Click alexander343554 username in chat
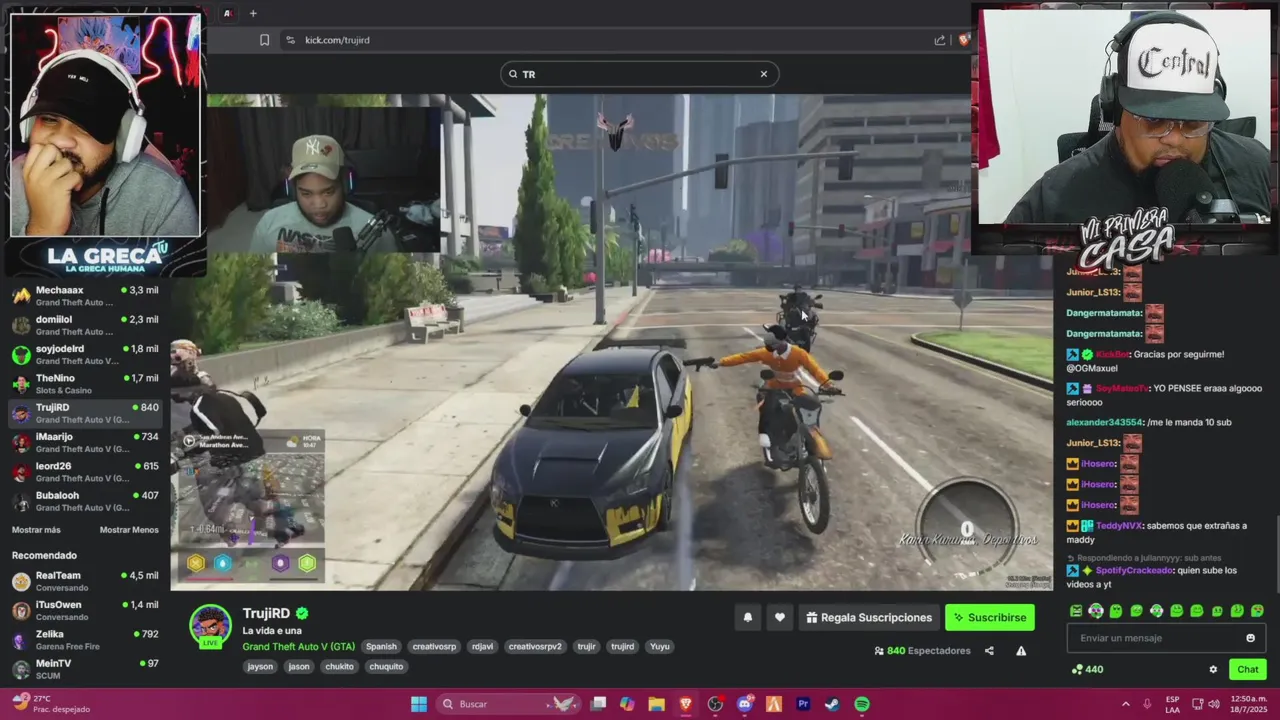 point(1105,422)
